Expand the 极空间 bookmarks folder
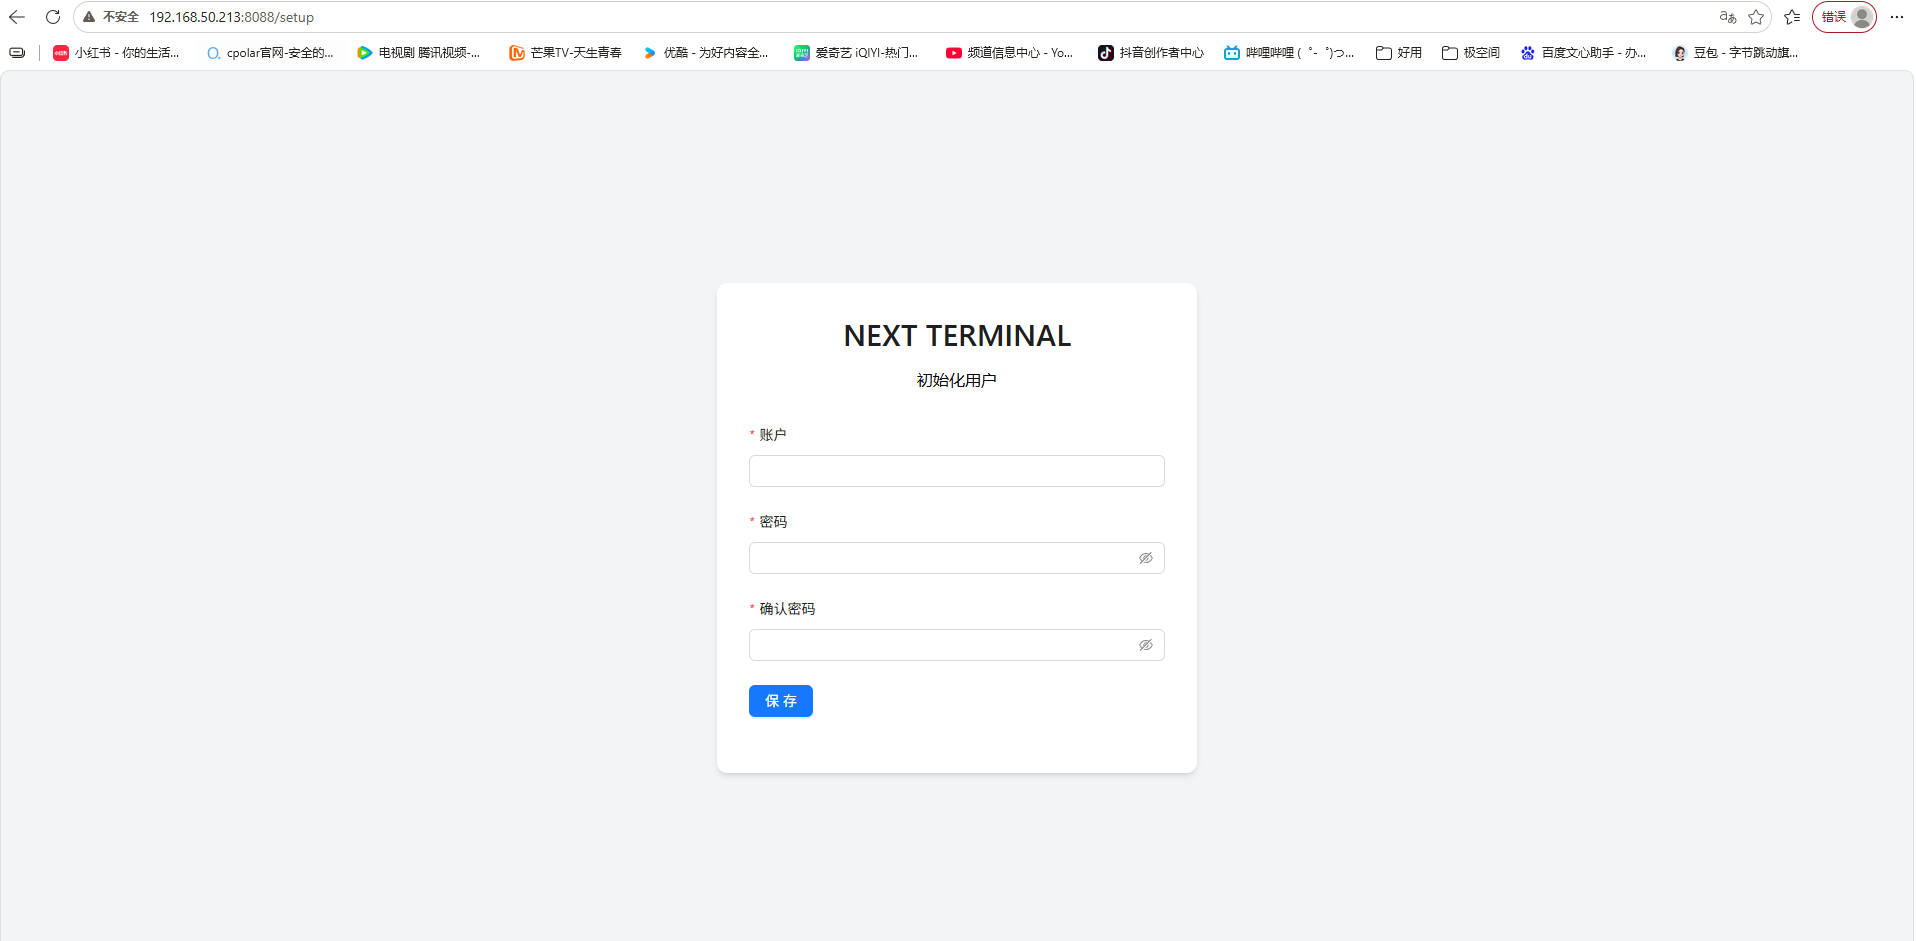 1471,53
